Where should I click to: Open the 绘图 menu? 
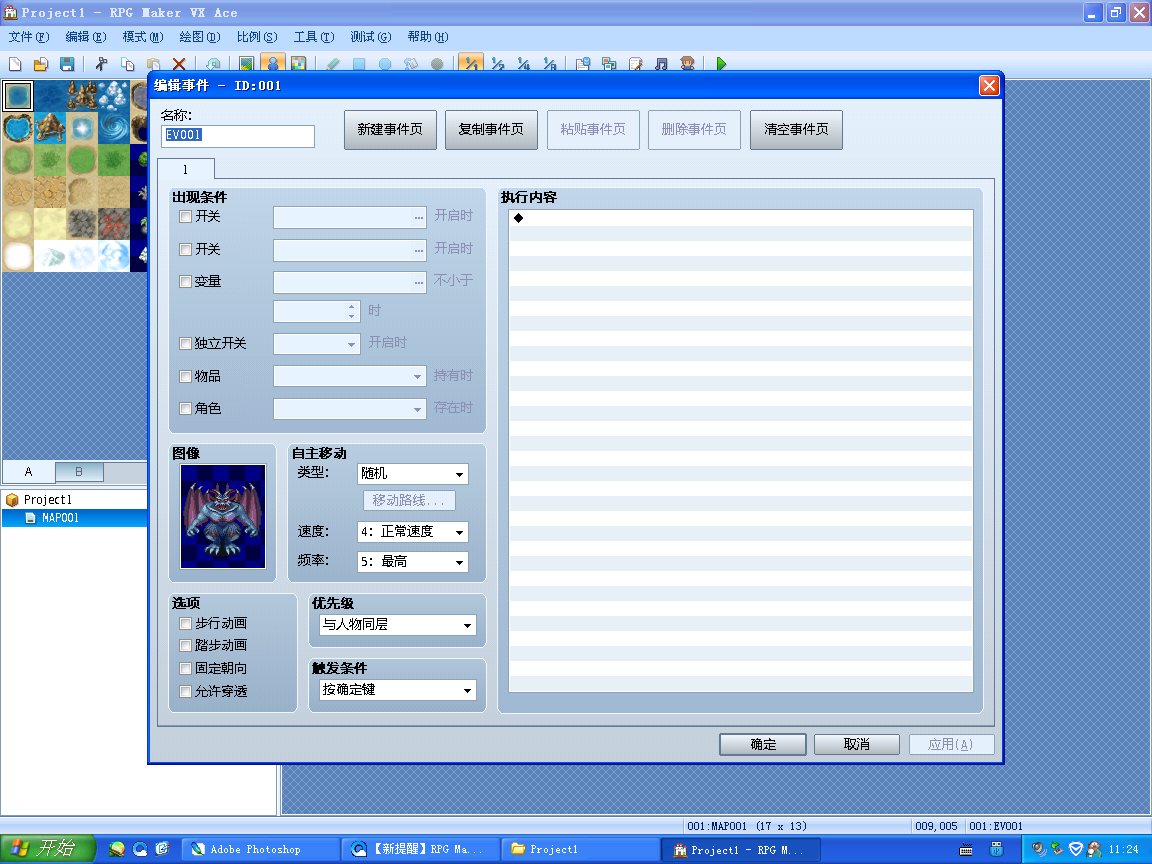tap(200, 37)
